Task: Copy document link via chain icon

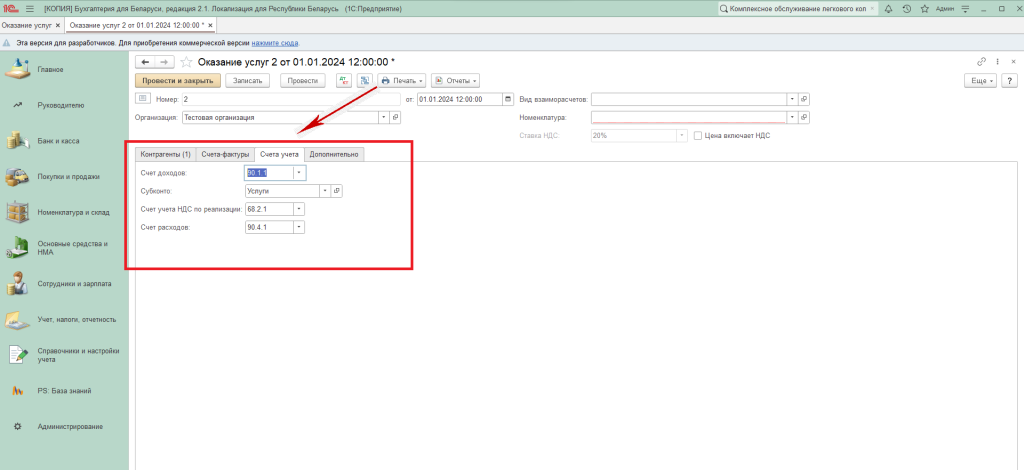Action: (x=981, y=62)
